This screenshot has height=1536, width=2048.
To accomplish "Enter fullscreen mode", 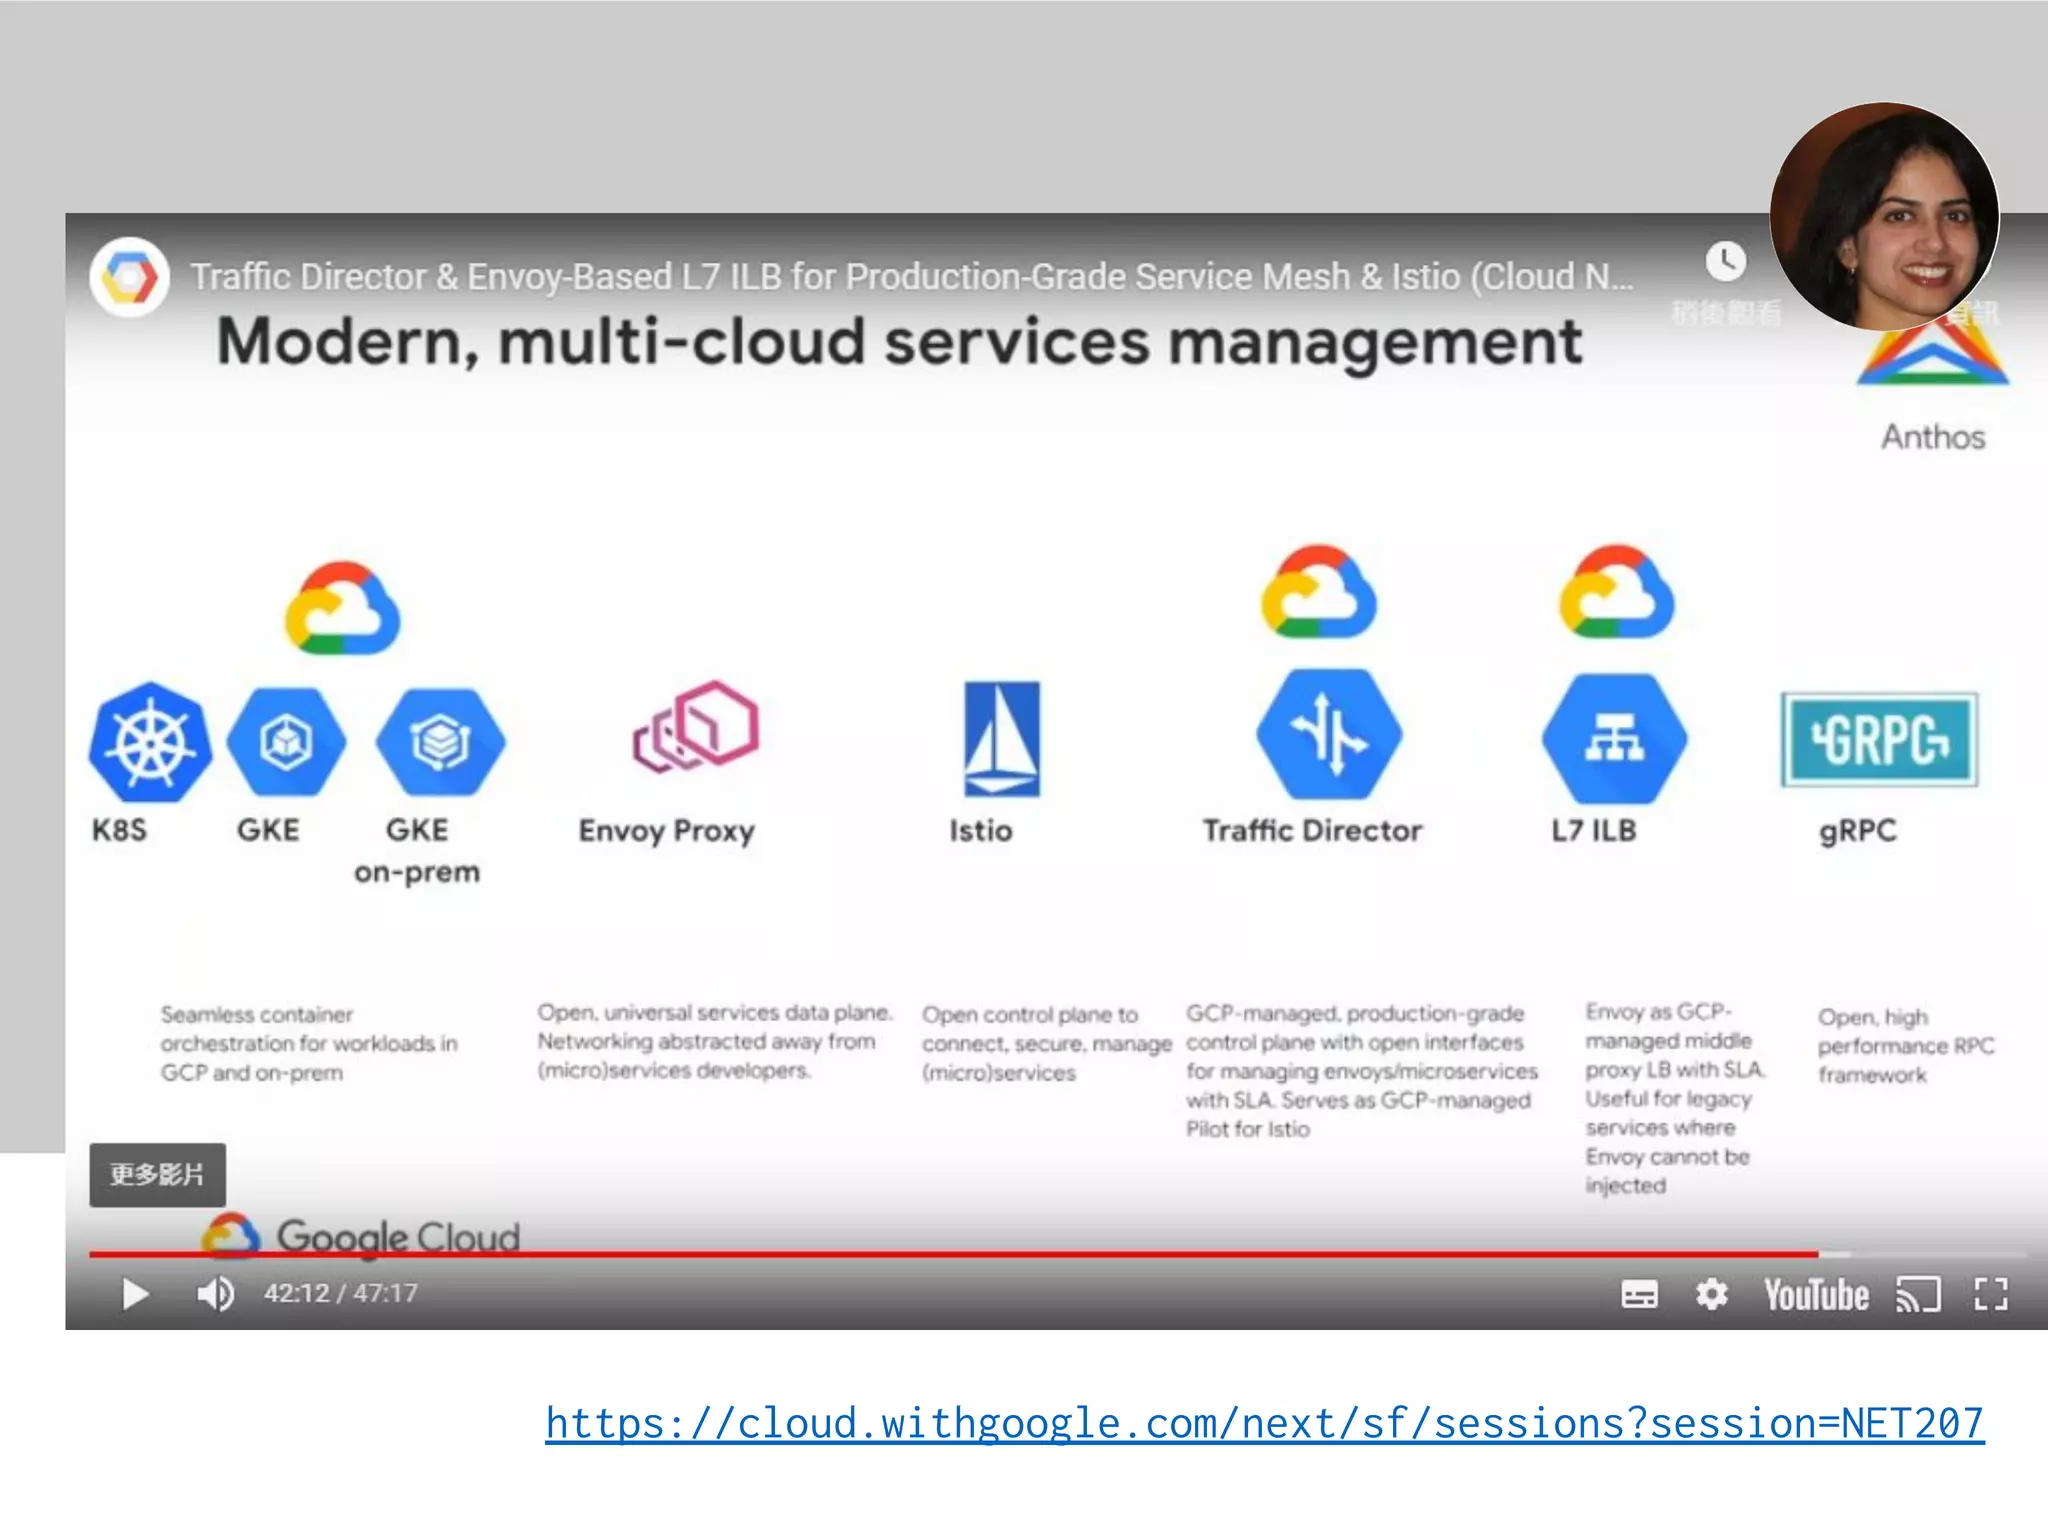I will coord(1991,1294).
